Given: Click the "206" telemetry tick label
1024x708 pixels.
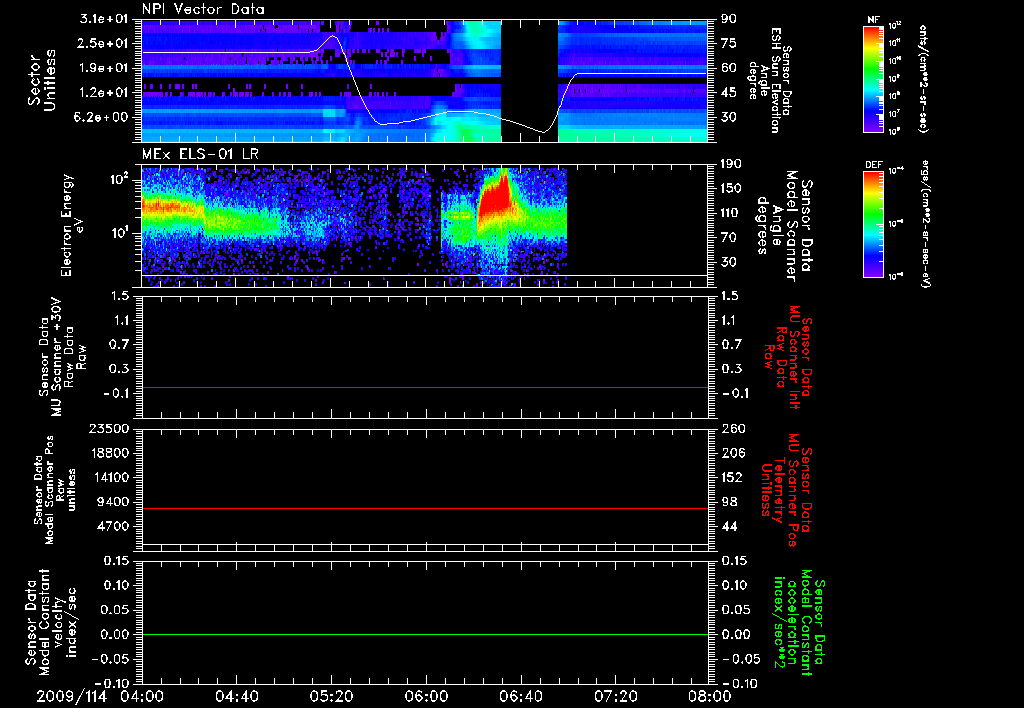Looking at the screenshot, I should click(x=733, y=453).
